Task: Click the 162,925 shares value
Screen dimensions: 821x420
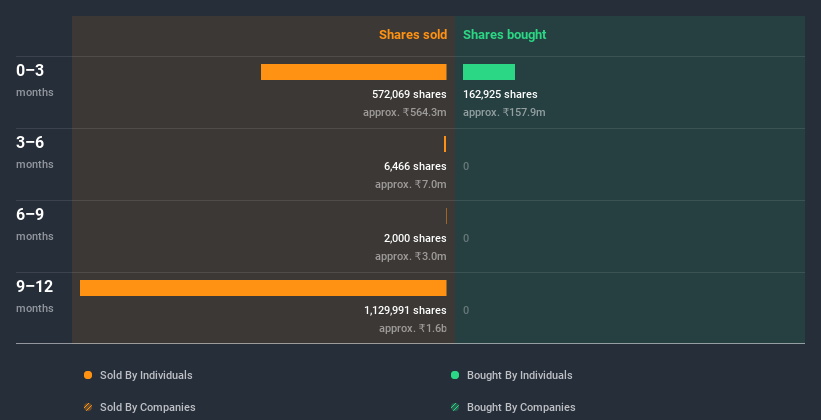Action: click(x=500, y=94)
